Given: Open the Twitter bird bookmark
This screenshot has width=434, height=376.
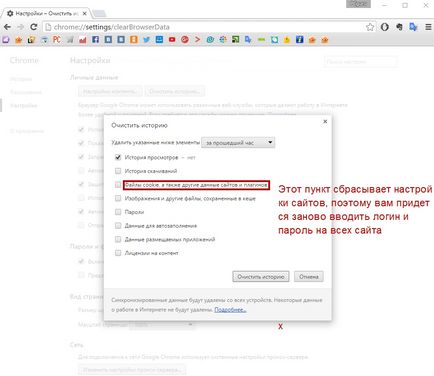Looking at the screenshot, I should coord(146,40).
